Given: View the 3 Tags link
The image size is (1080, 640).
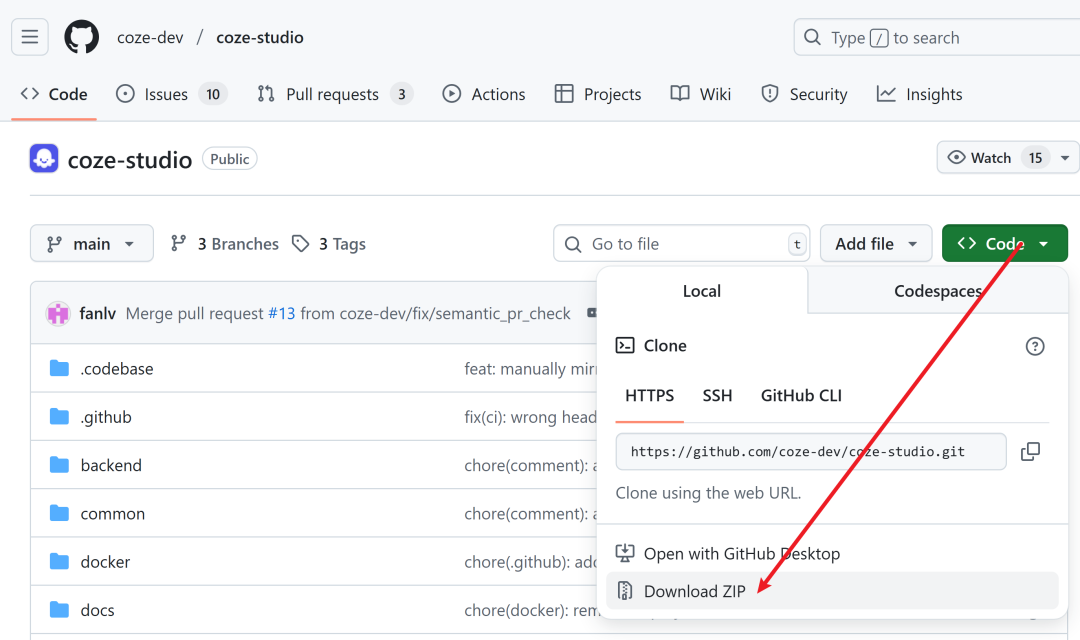Looking at the screenshot, I should (x=329, y=243).
